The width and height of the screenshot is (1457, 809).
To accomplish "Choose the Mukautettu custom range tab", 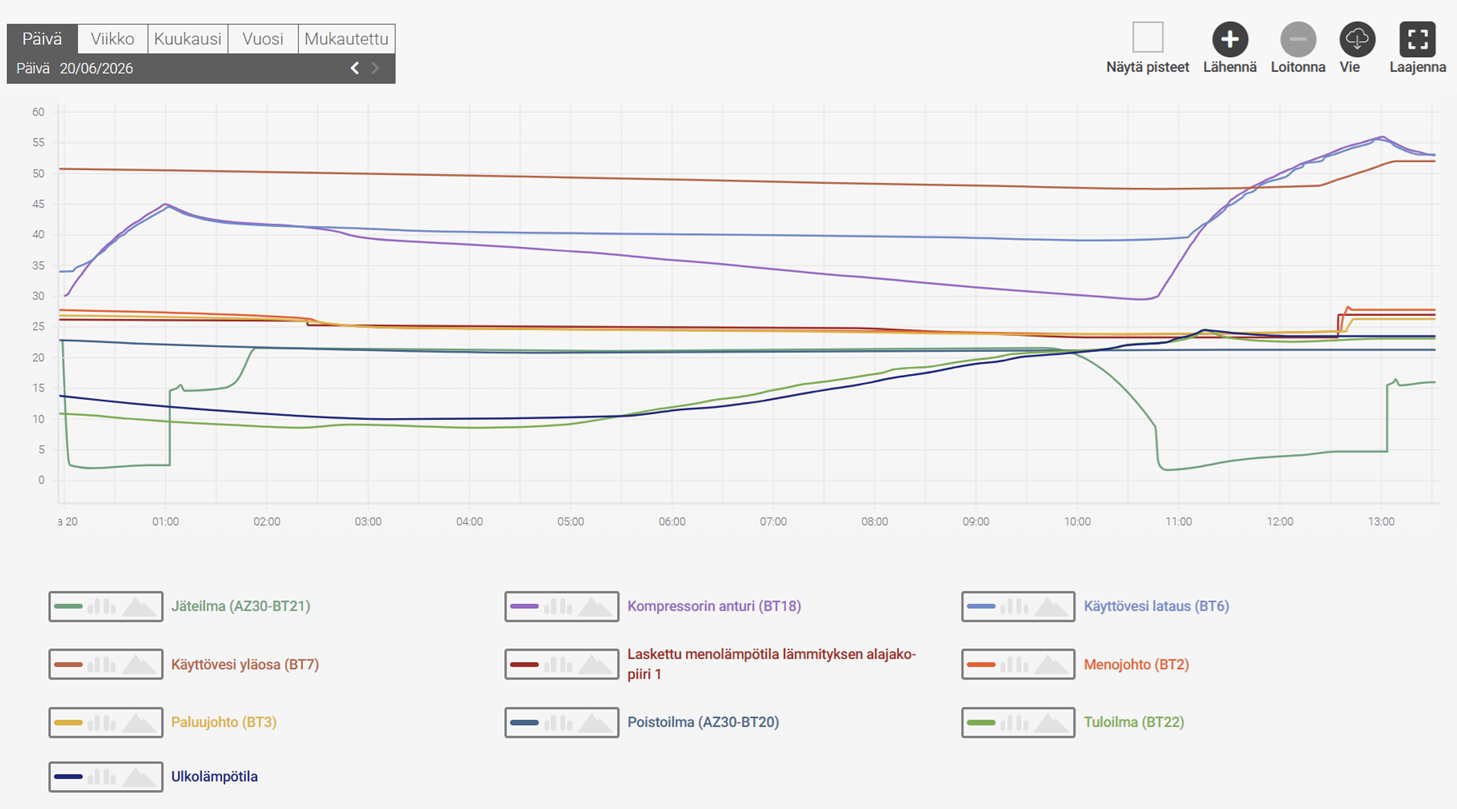I will 346,39.
